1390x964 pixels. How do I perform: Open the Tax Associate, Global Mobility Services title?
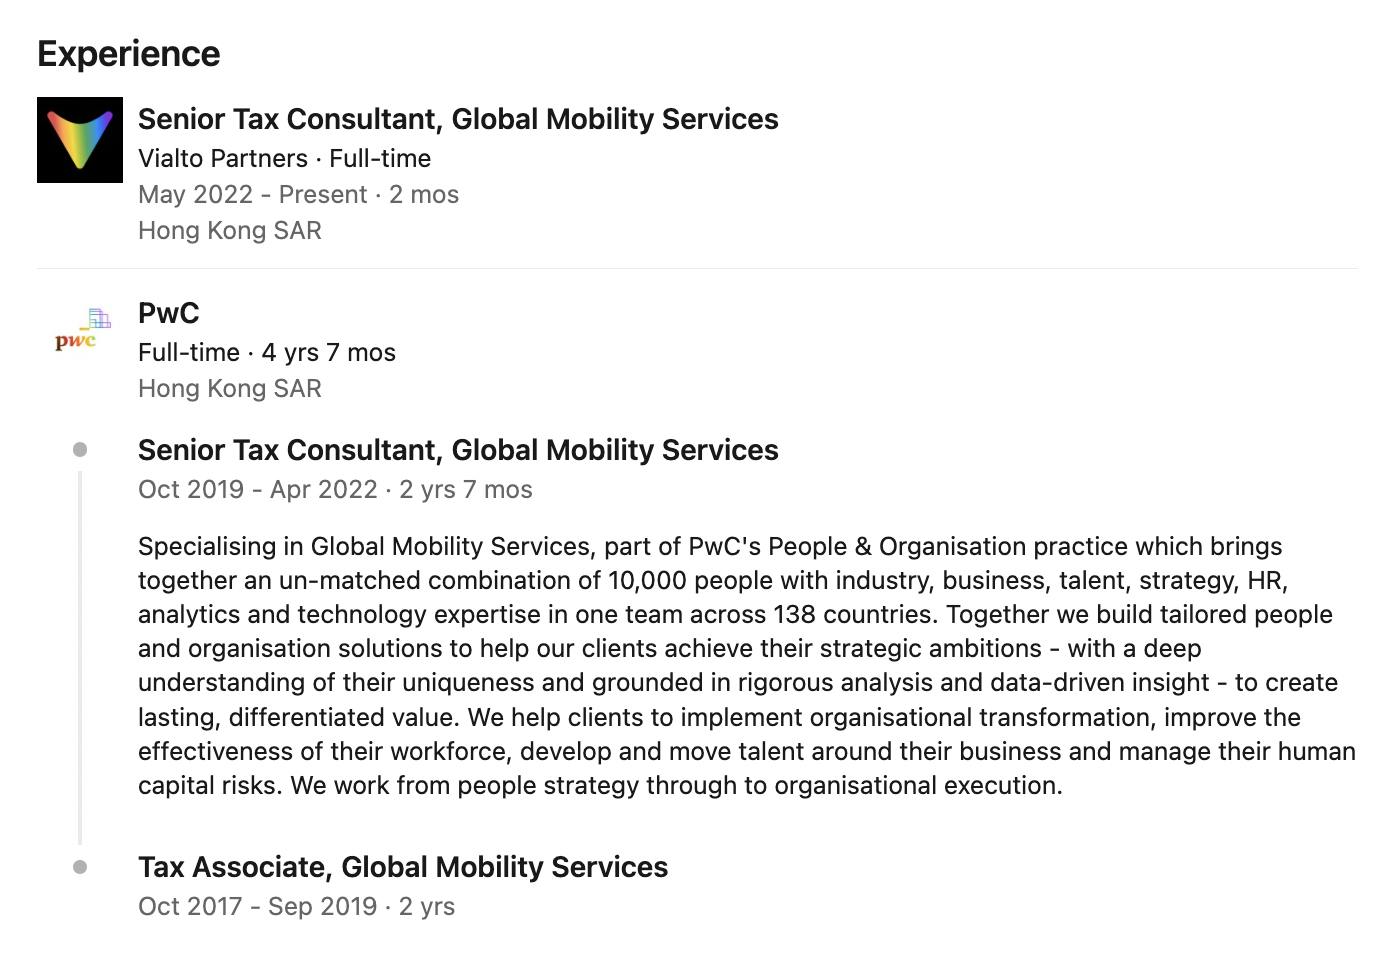pyautogui.click(x=403, y=867)
